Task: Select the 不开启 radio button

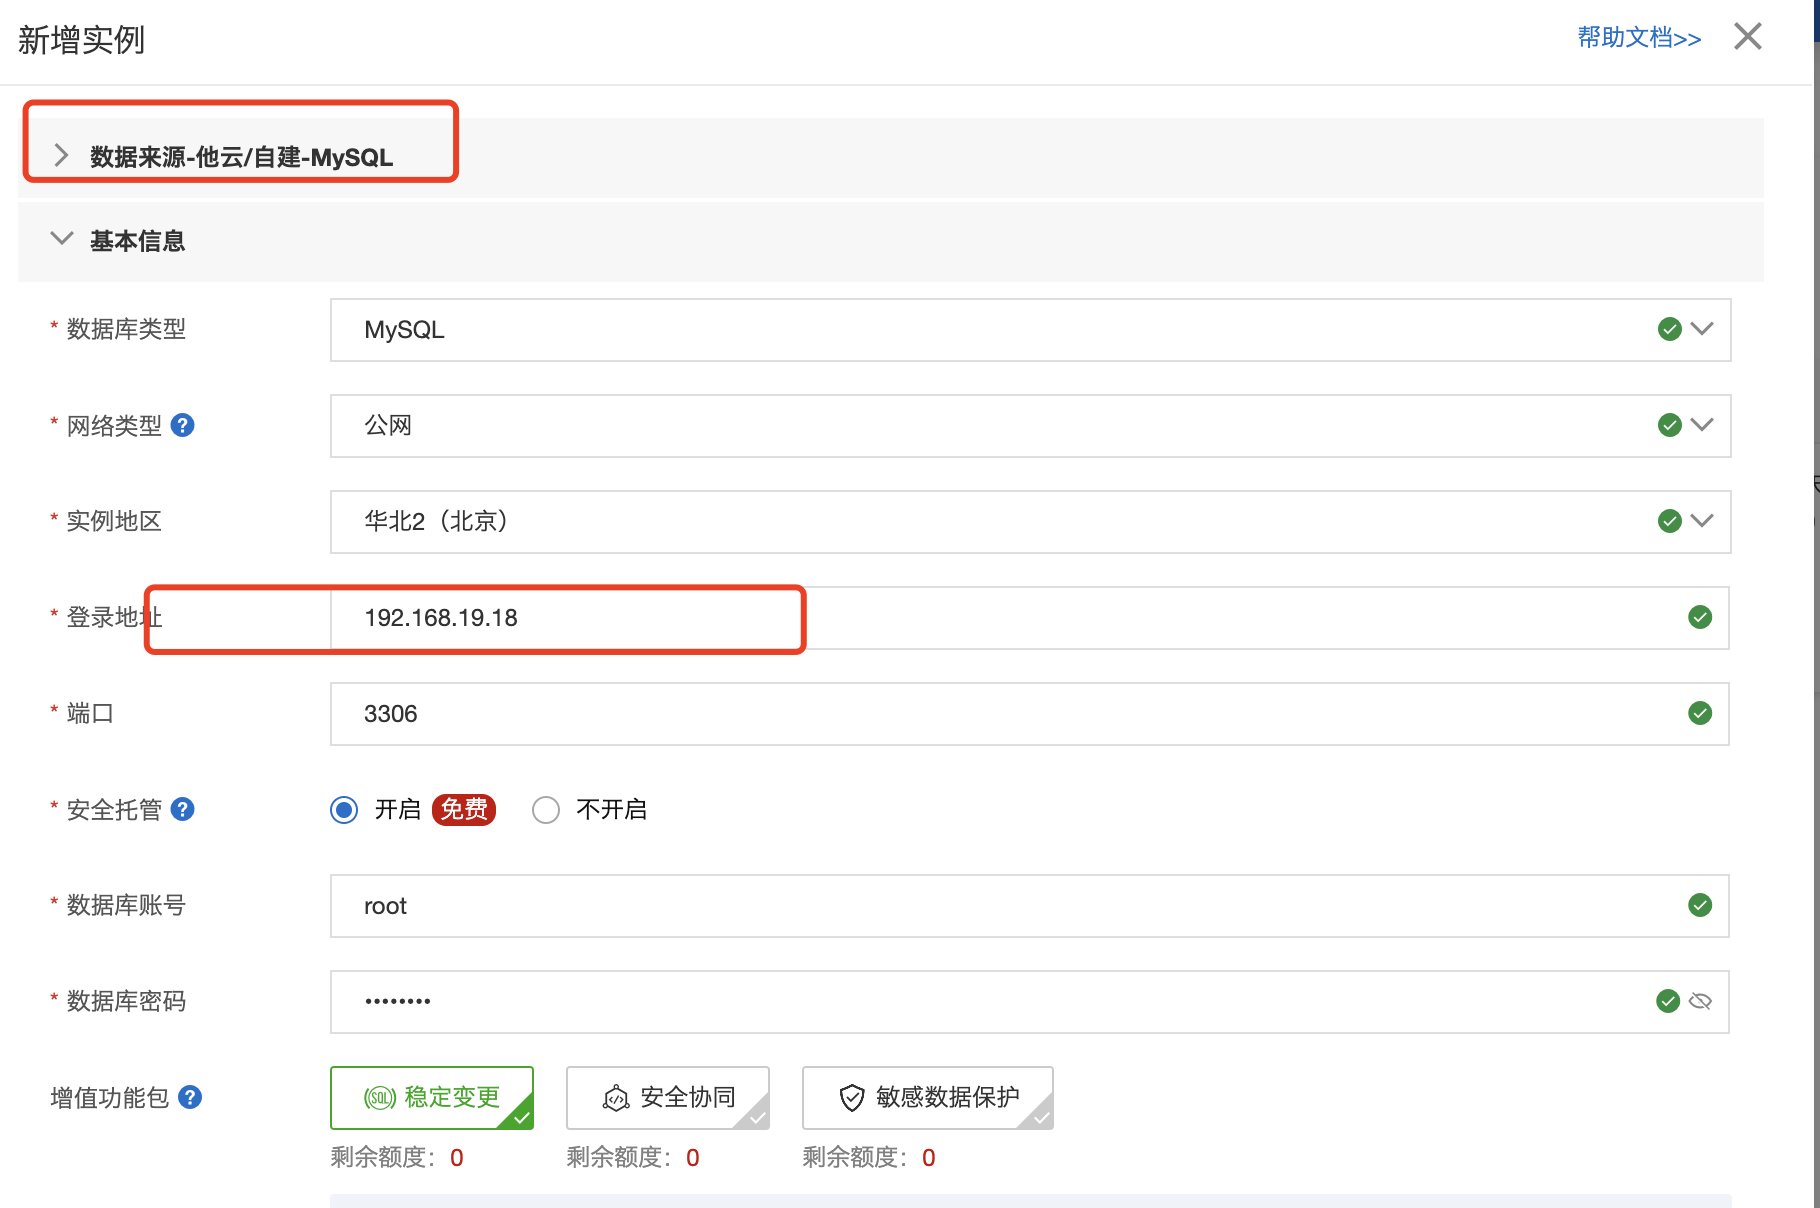Action: point(546,810)
